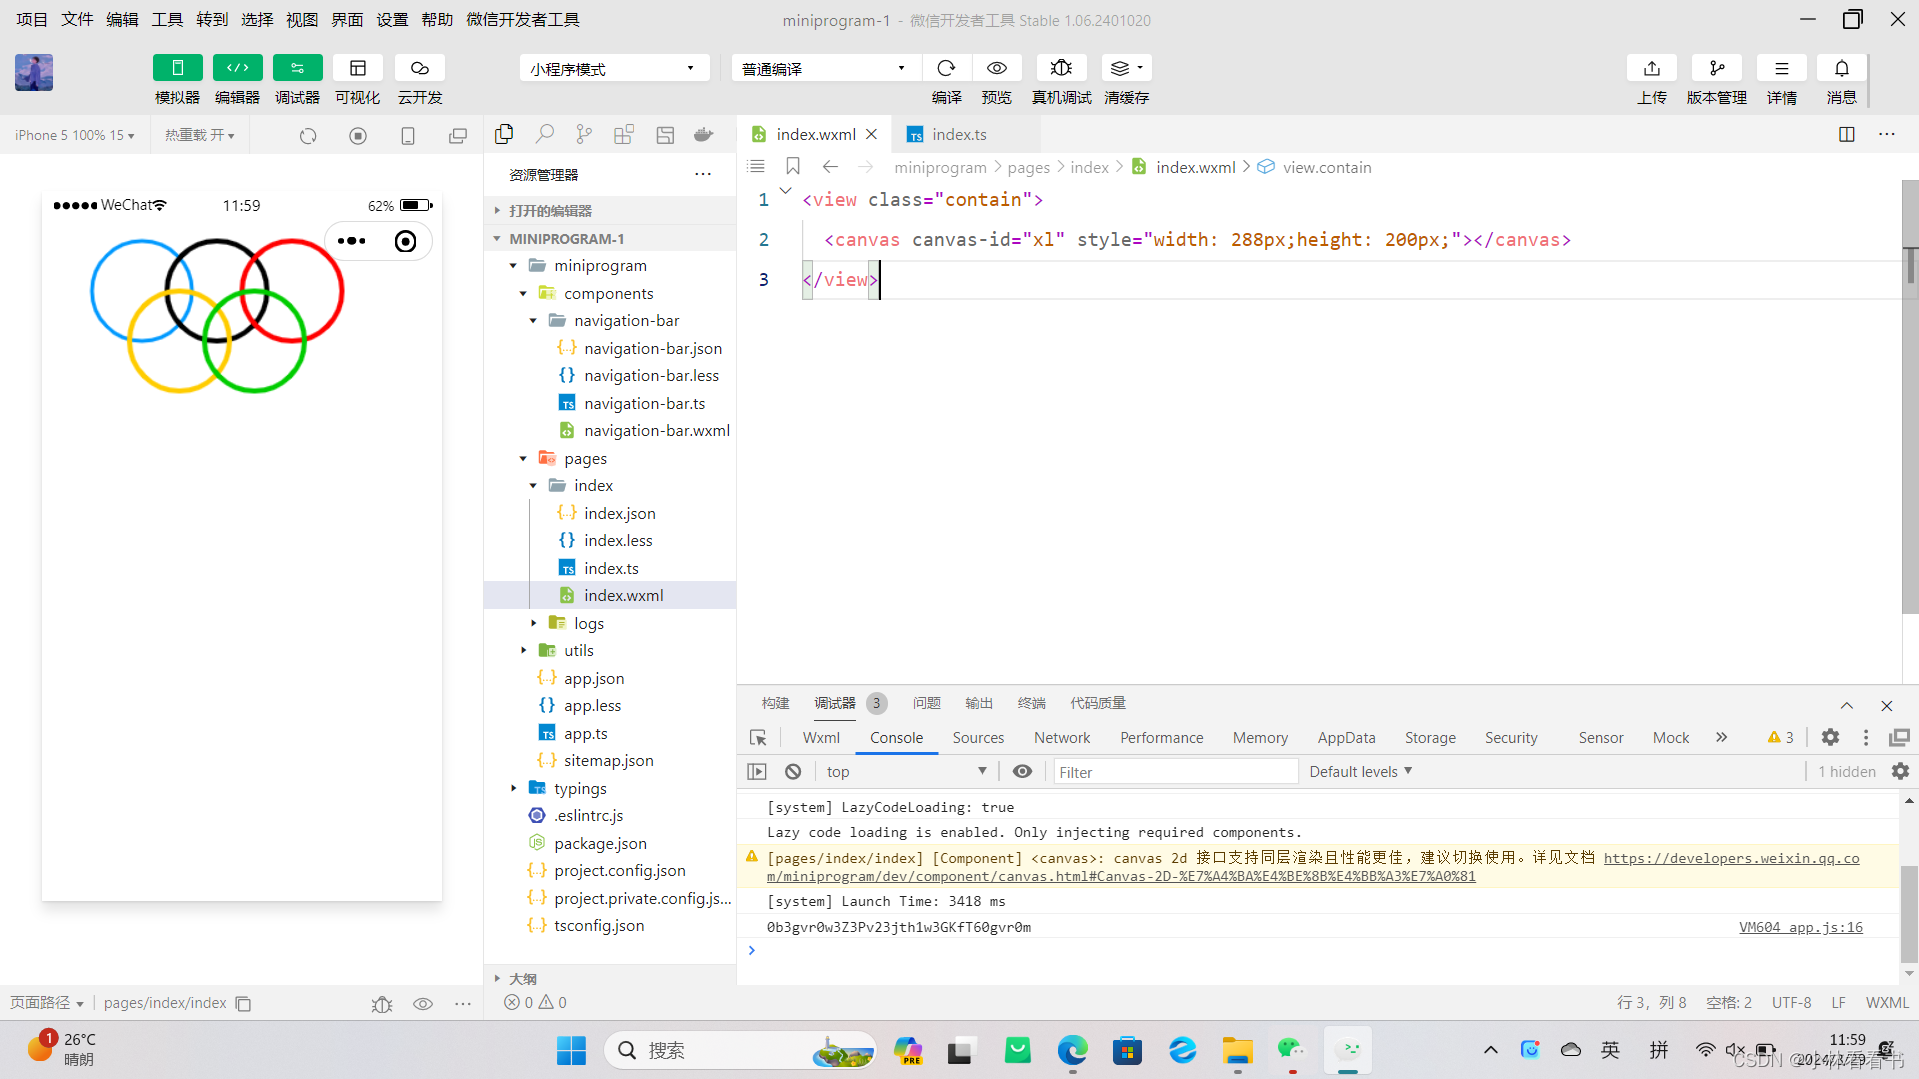1919x1079 pixels.
Task: Click the simulator capsule menu dots
Action: [x=351, y=241]
